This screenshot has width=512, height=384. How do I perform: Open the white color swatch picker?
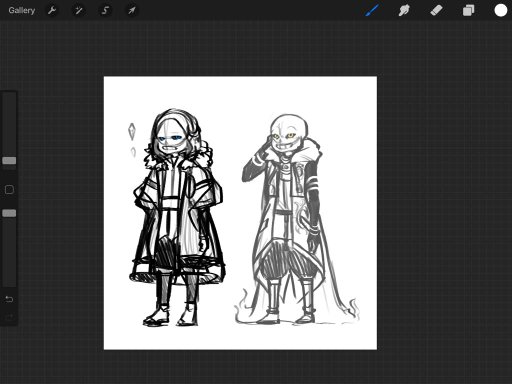coord(500,10)
